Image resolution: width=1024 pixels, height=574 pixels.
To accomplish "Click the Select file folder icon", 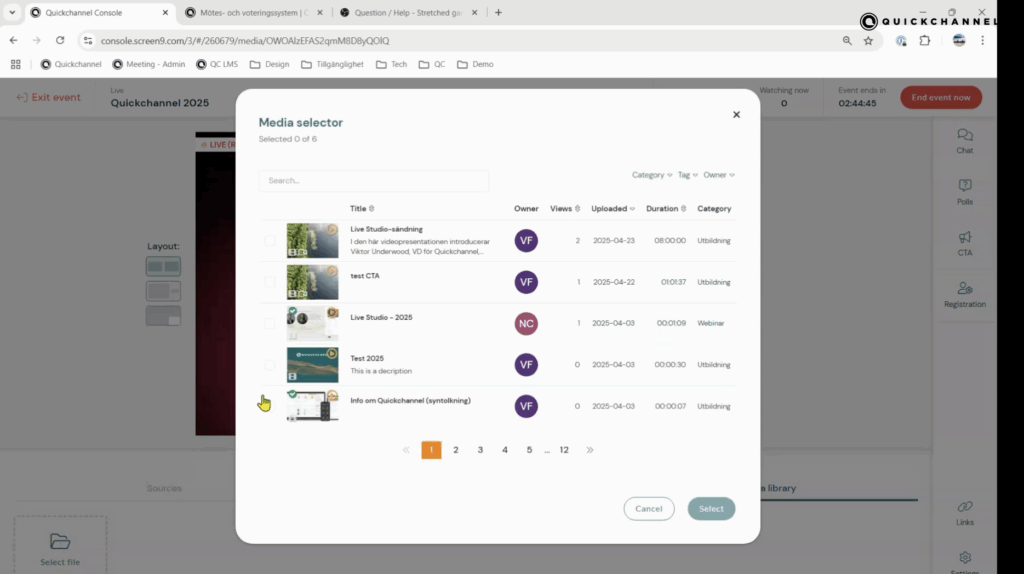I will pyautogui.click(x=60, y=541).
